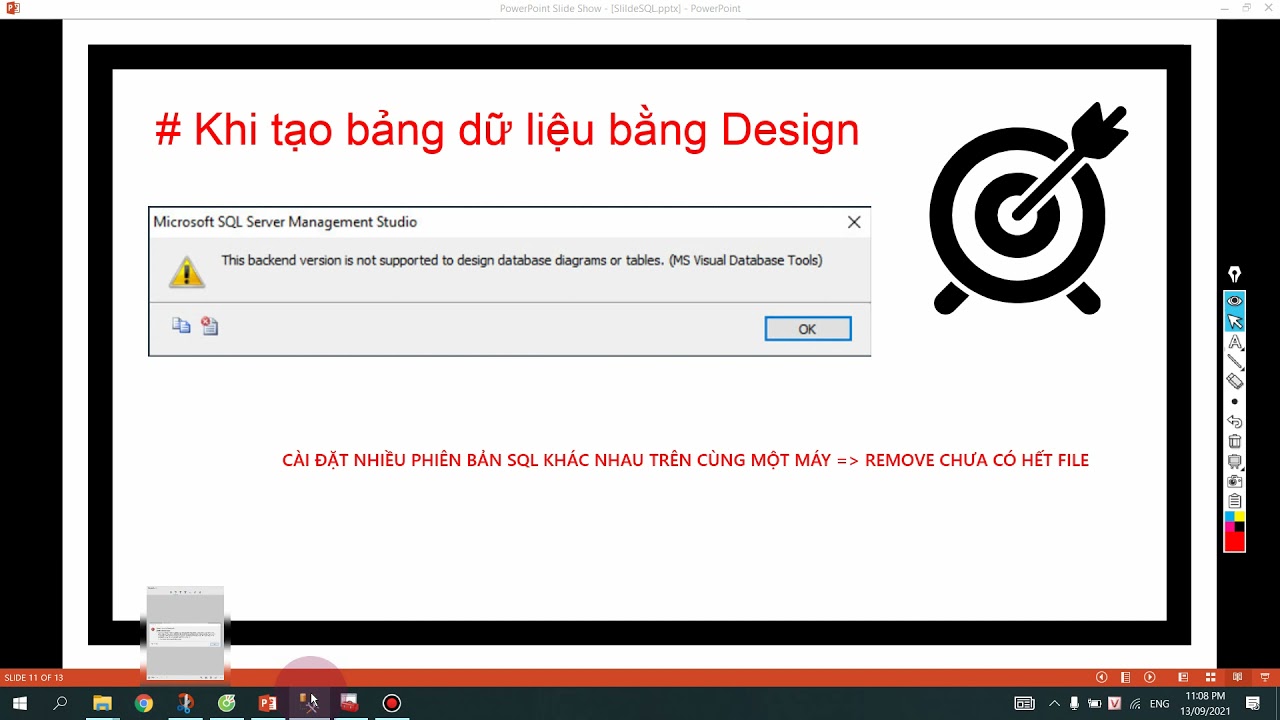Click OK in the SQL Server dialog
Viewport: 1280px width, 720px height.
(808, 329)
